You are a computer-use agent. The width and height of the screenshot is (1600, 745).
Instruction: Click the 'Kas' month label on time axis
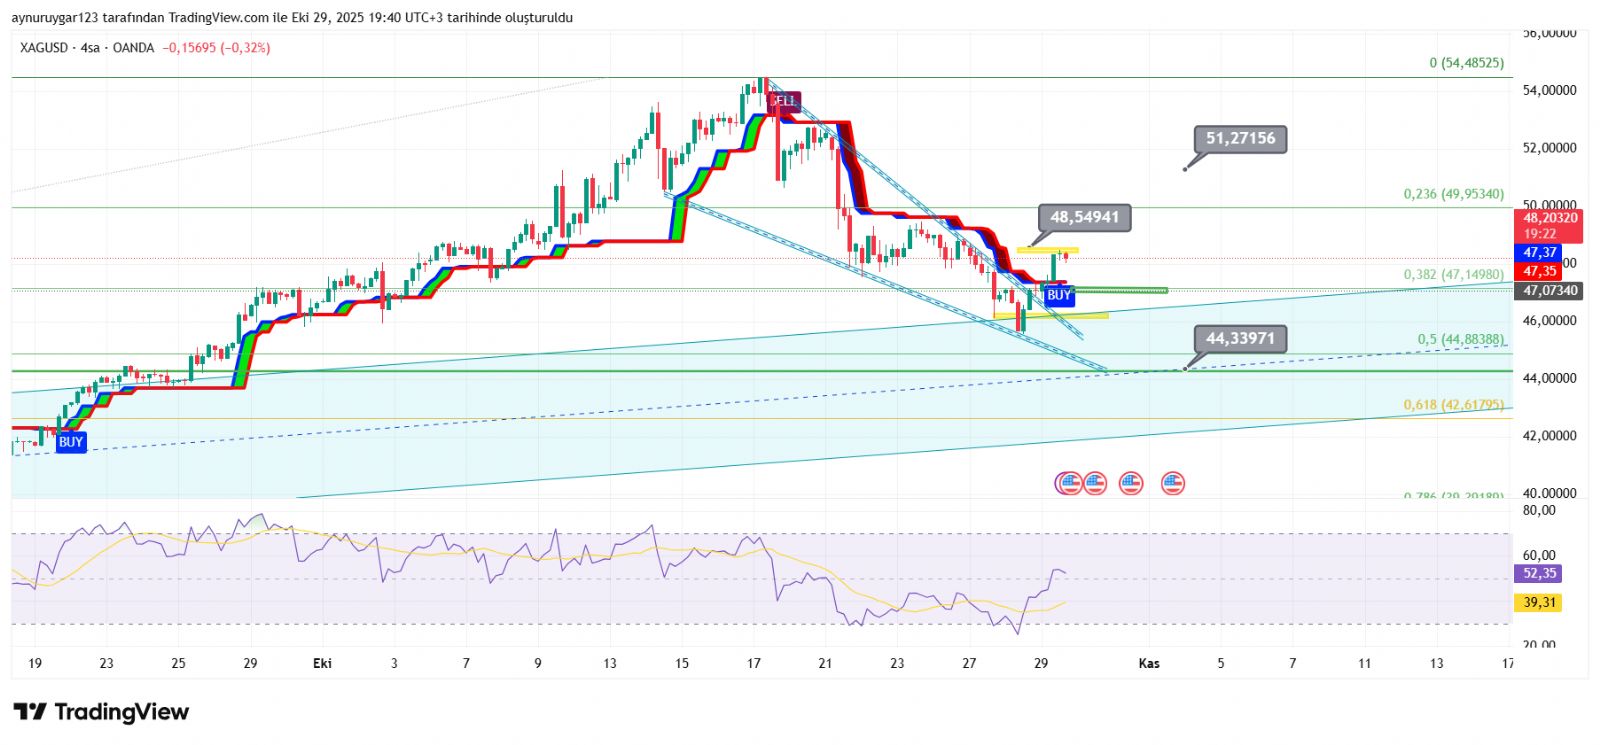click(1149, 663)
